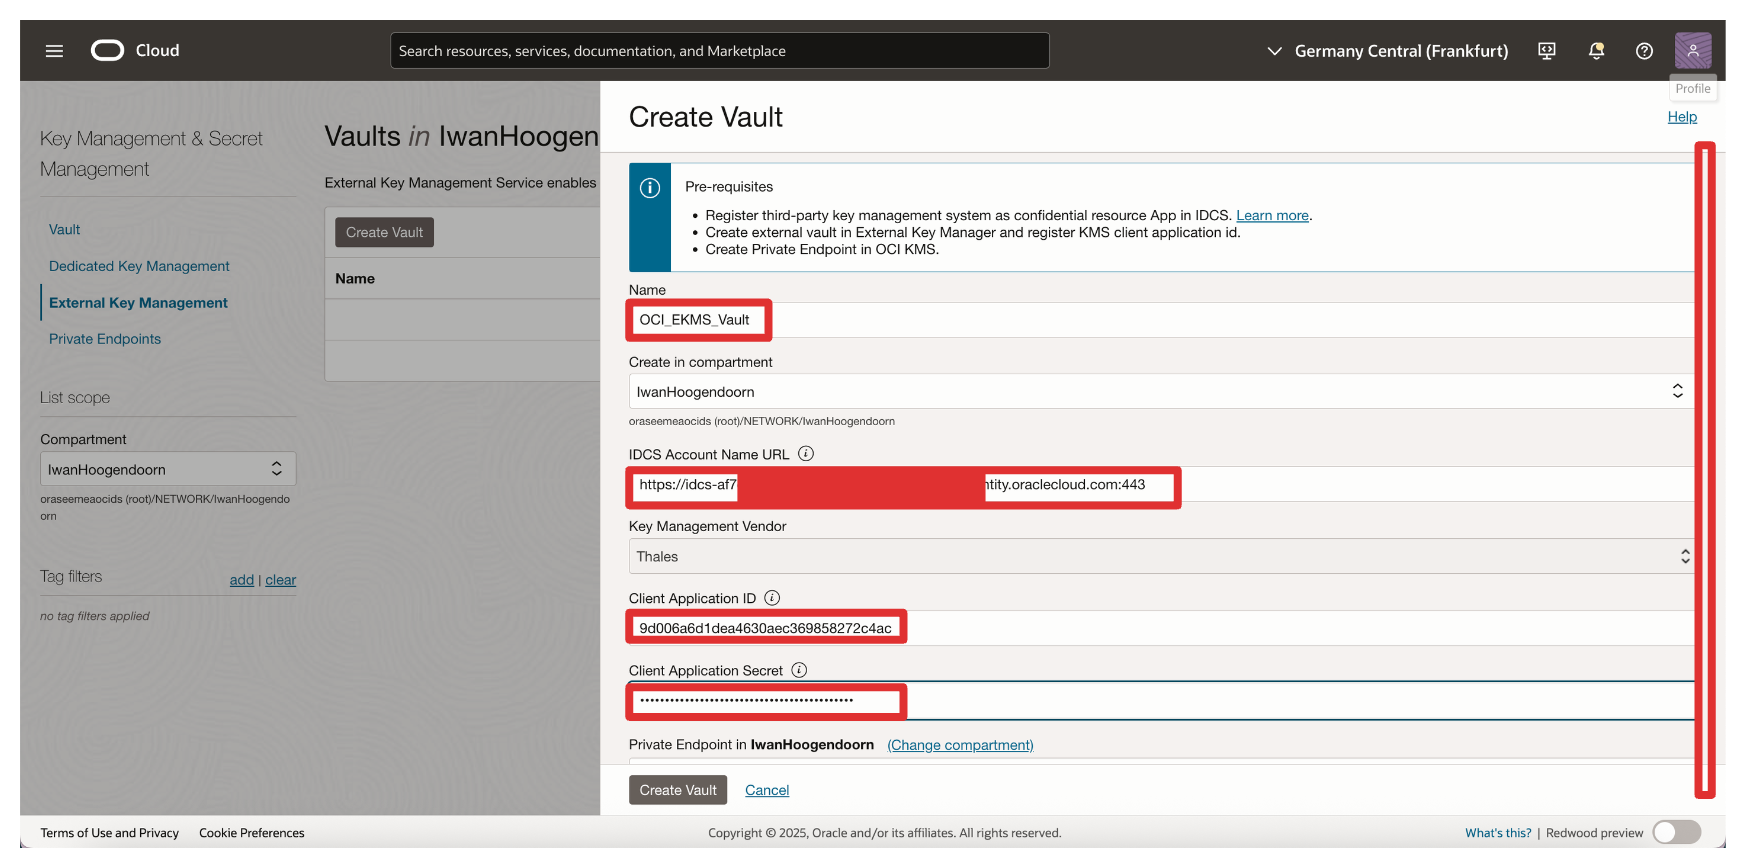Click info icon beside IDCS Account Name URL

pos(806,454)
